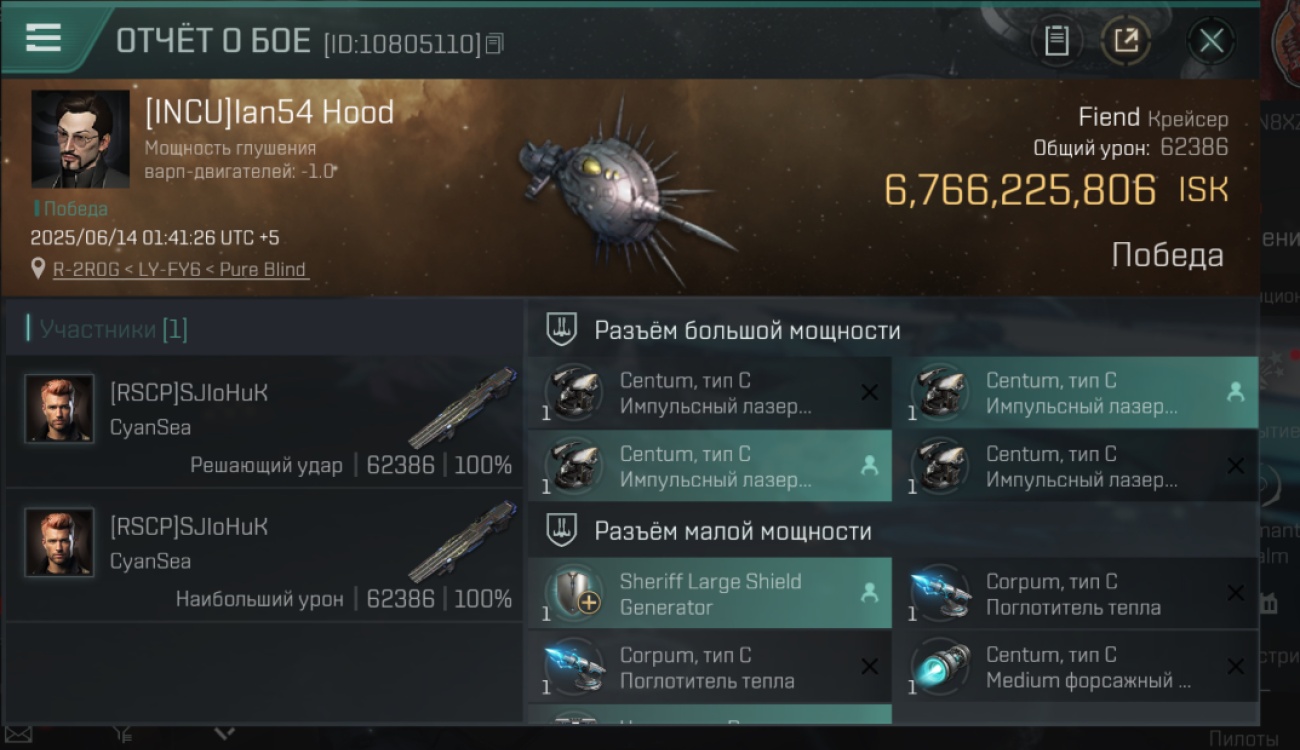Open mail icon in bottom bar
Viewport: 1300px width, 750px height.
click(x=18, y=735)
